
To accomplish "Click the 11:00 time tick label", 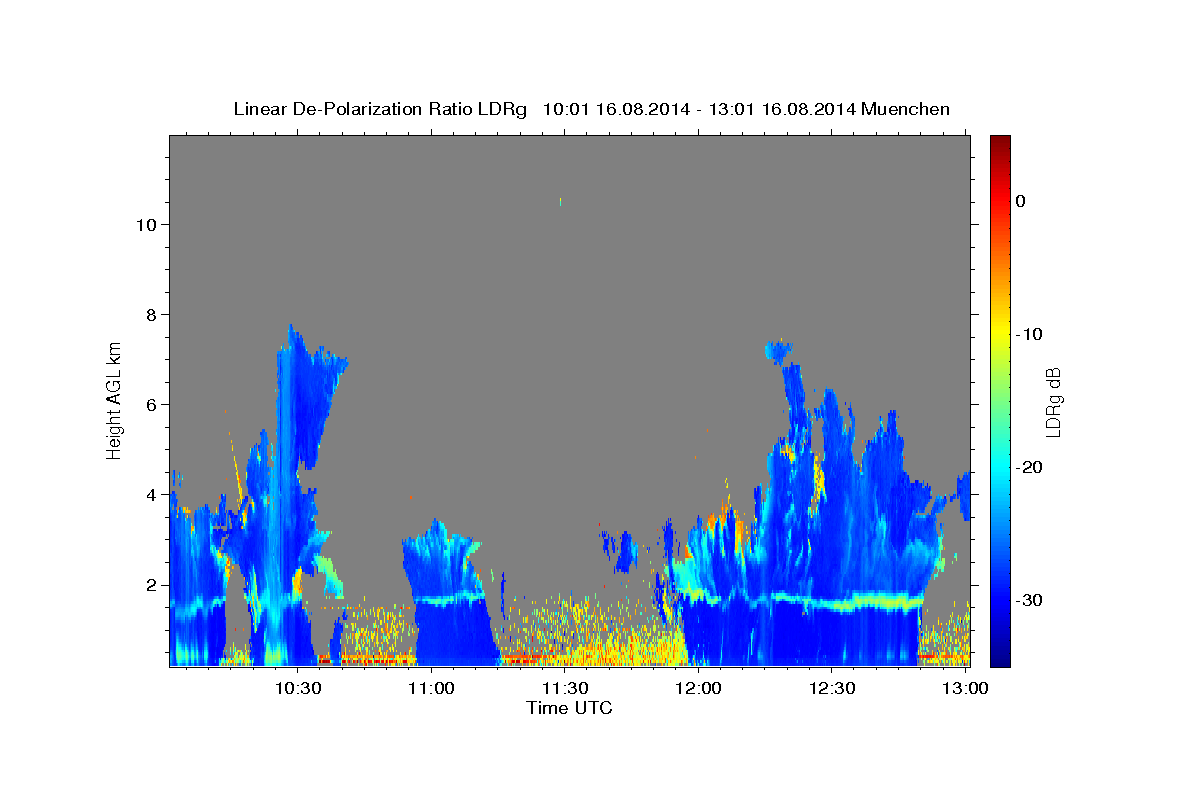I will [x=431, y=688].
